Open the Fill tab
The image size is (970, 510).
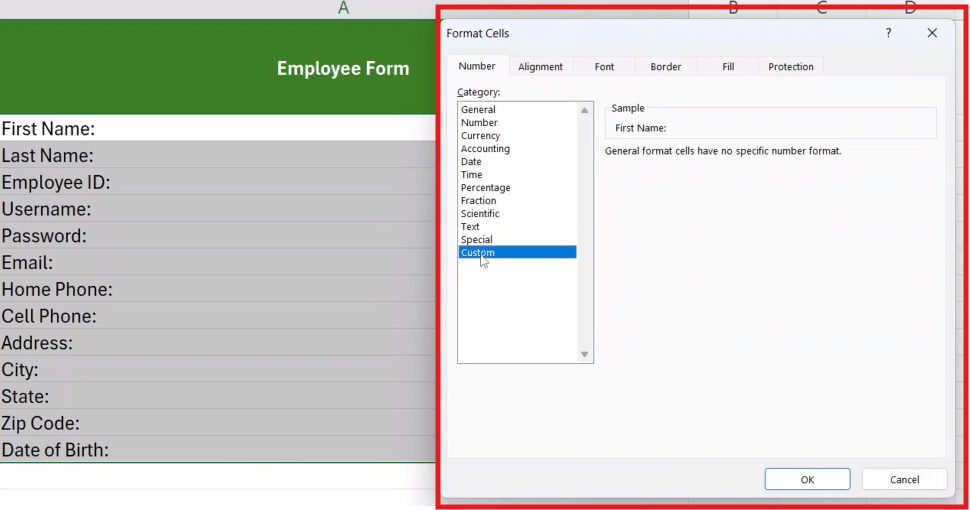(x=728, y=67)
